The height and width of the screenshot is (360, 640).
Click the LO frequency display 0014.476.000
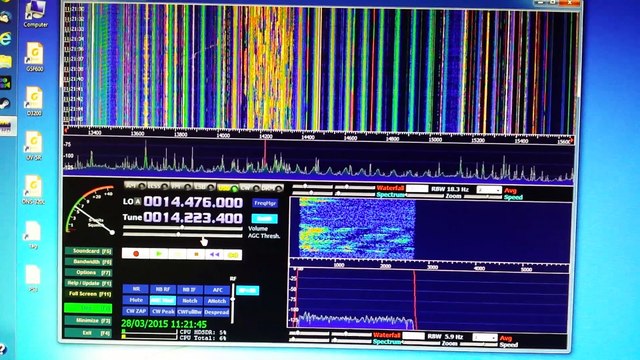tap(193, 202)
